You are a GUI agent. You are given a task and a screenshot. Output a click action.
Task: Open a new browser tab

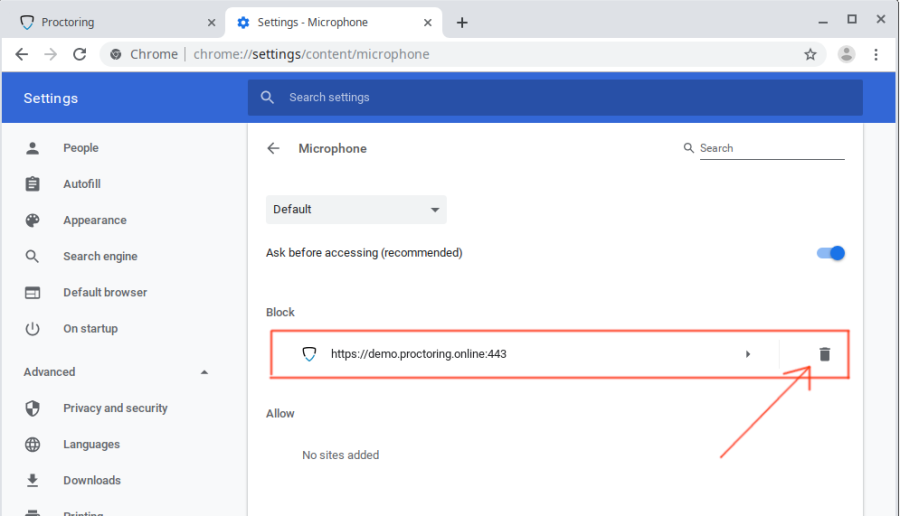[462, 22]
